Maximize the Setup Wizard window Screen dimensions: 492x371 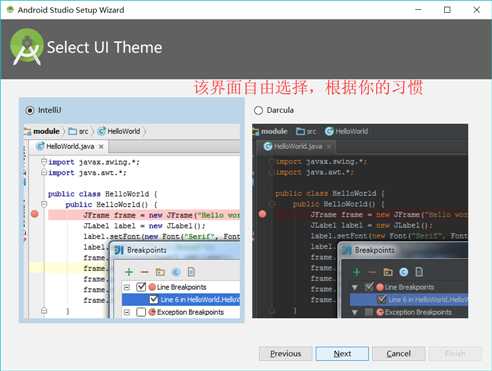(447, 10)
